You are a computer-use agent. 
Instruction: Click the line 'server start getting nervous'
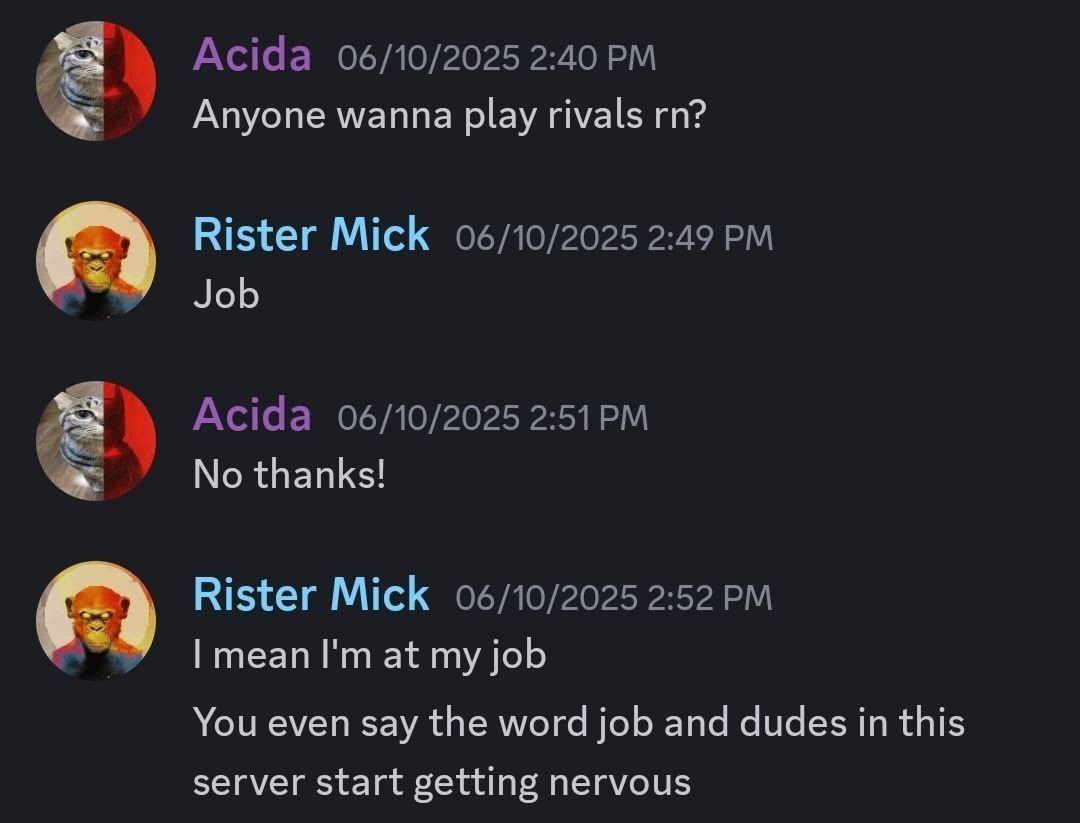point(441,782)
